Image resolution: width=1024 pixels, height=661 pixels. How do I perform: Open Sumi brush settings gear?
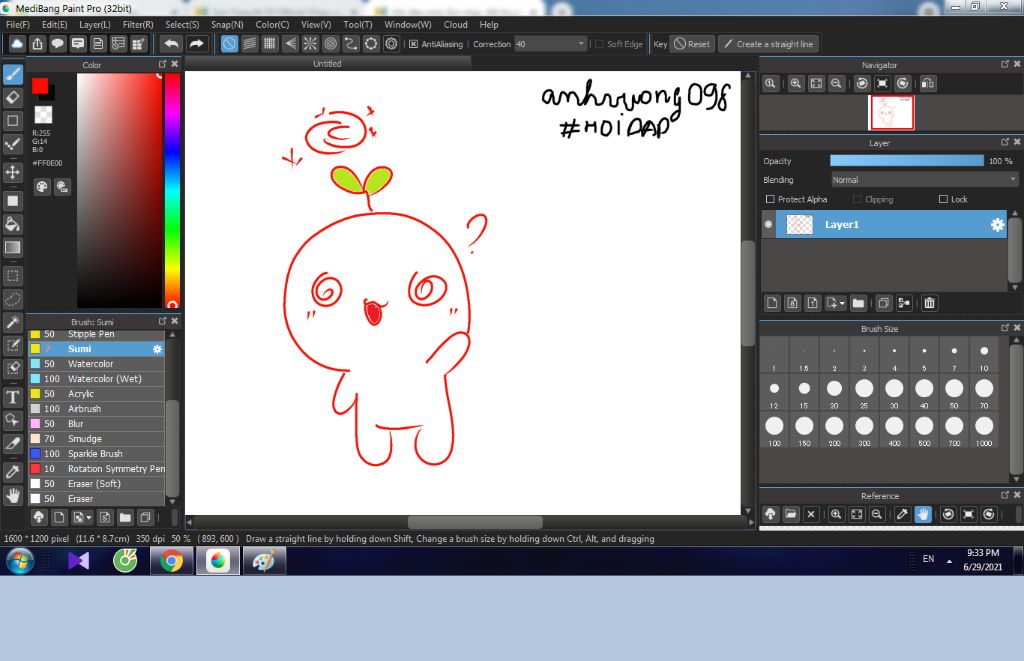pyautogui.click(x=157, y=349)
